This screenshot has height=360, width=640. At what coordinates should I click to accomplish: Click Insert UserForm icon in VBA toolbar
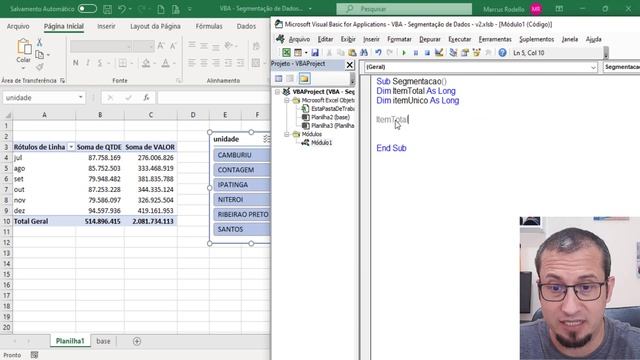click(x=298, y=53)
